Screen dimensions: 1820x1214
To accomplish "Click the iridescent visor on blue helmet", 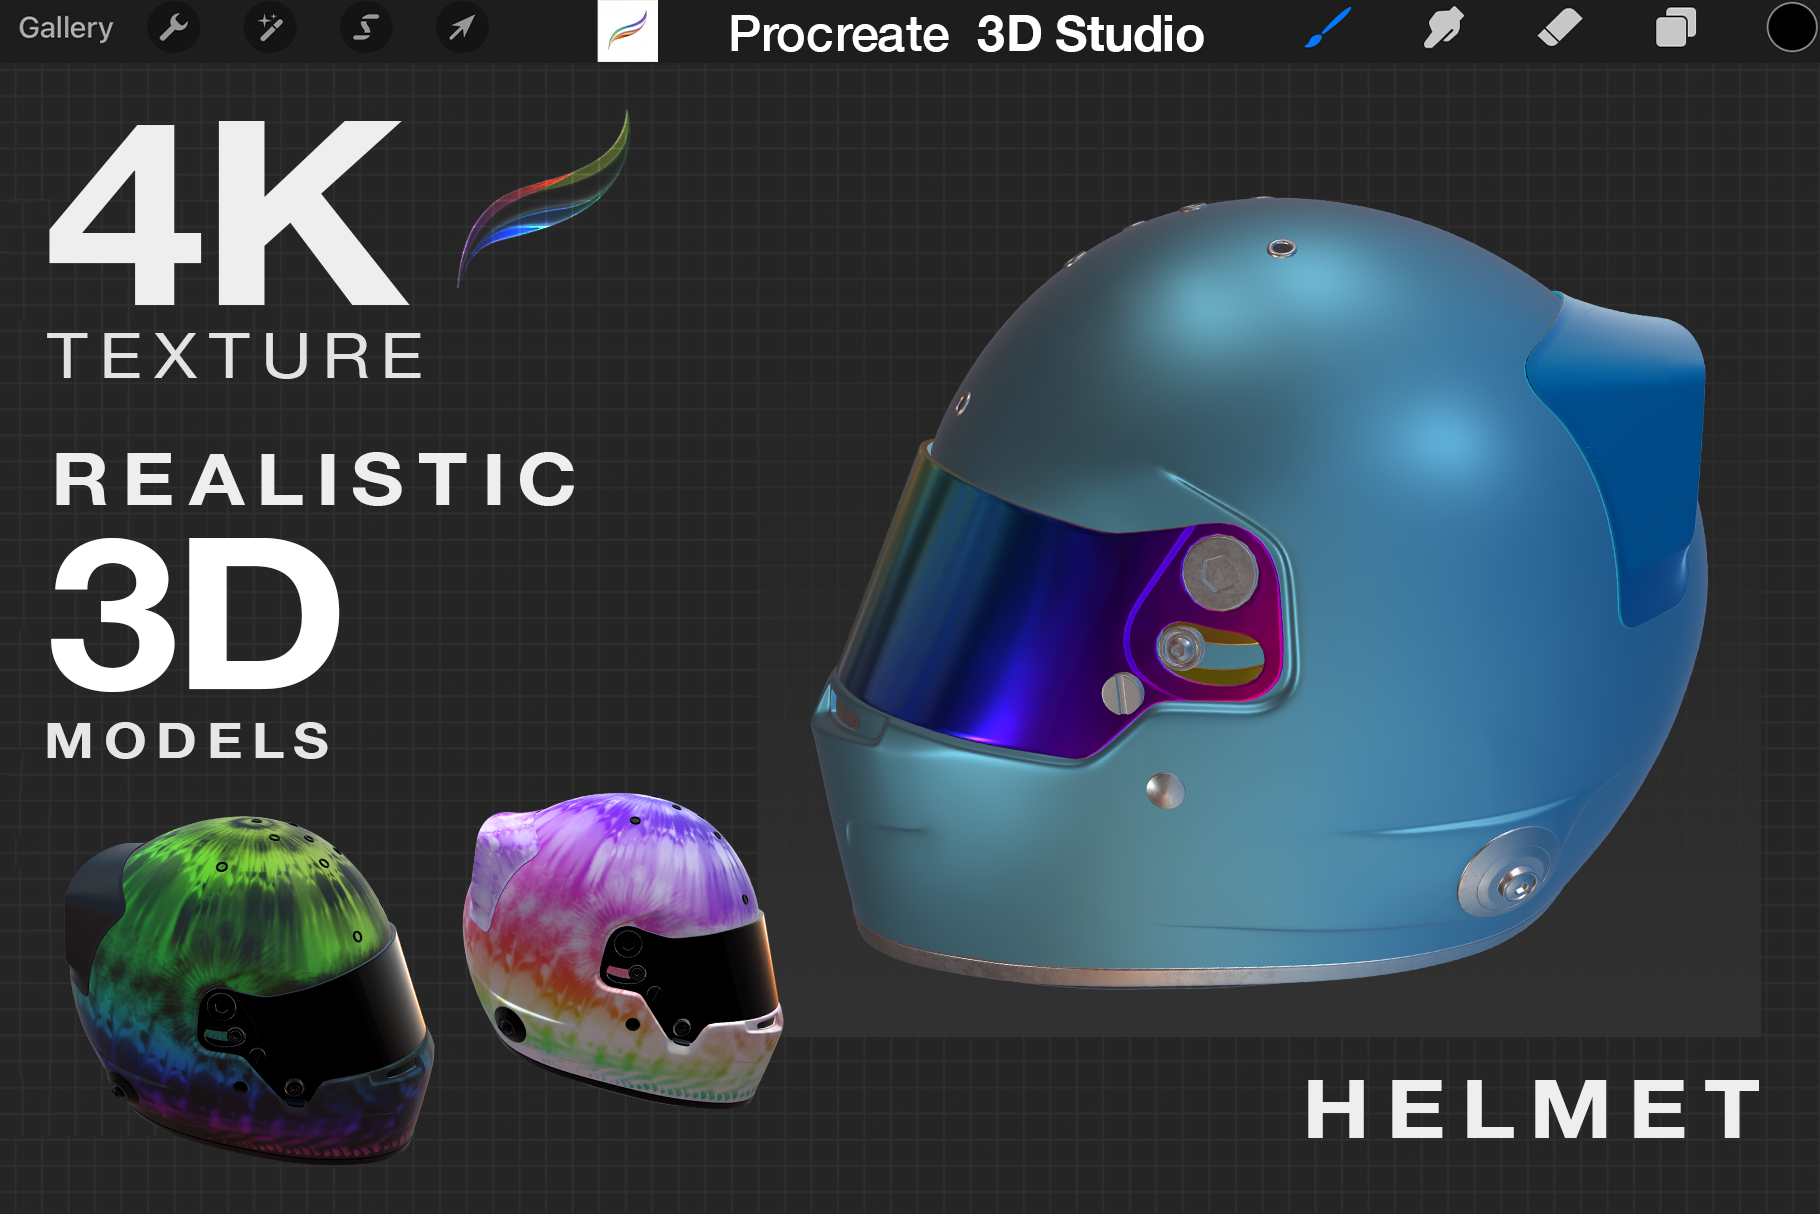I will point(1000,620).
